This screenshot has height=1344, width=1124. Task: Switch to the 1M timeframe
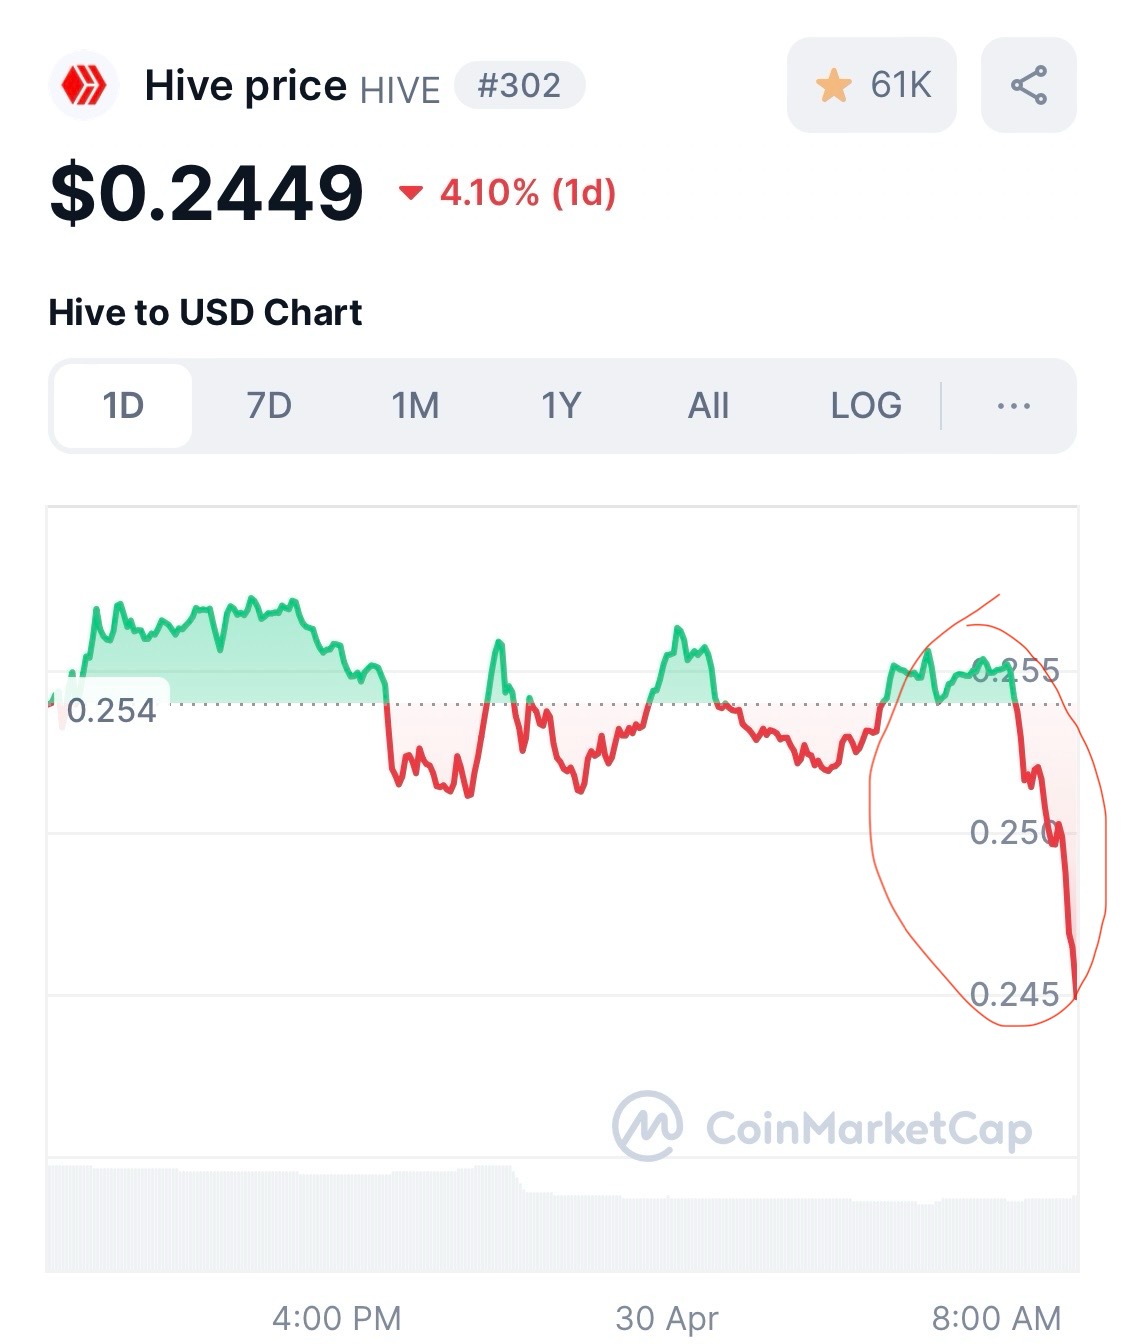tap(415, 406)
